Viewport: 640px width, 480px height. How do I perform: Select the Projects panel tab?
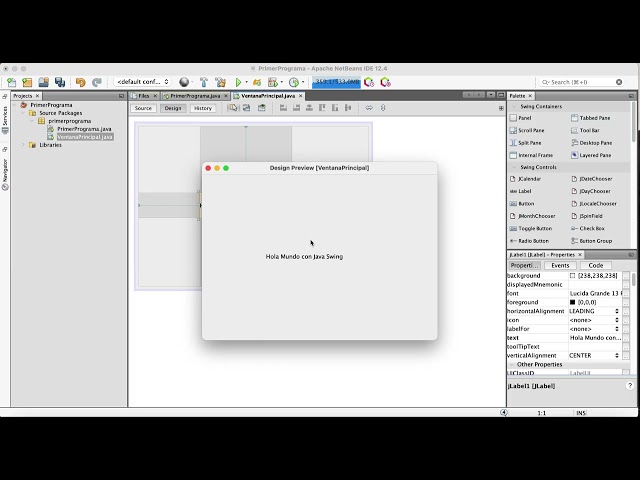(22, 96)
